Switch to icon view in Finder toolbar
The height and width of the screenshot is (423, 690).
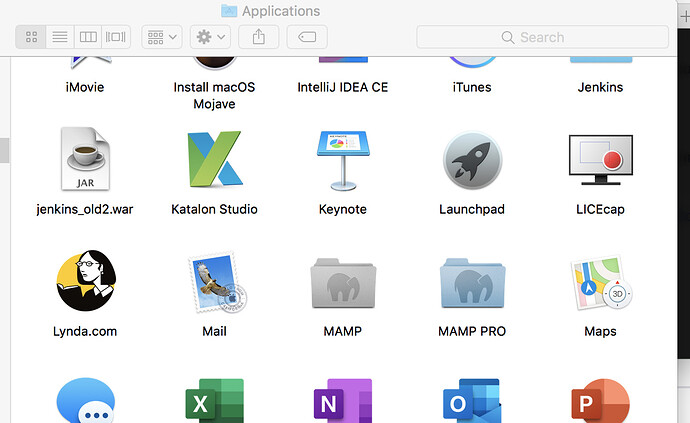pos(31,37)
